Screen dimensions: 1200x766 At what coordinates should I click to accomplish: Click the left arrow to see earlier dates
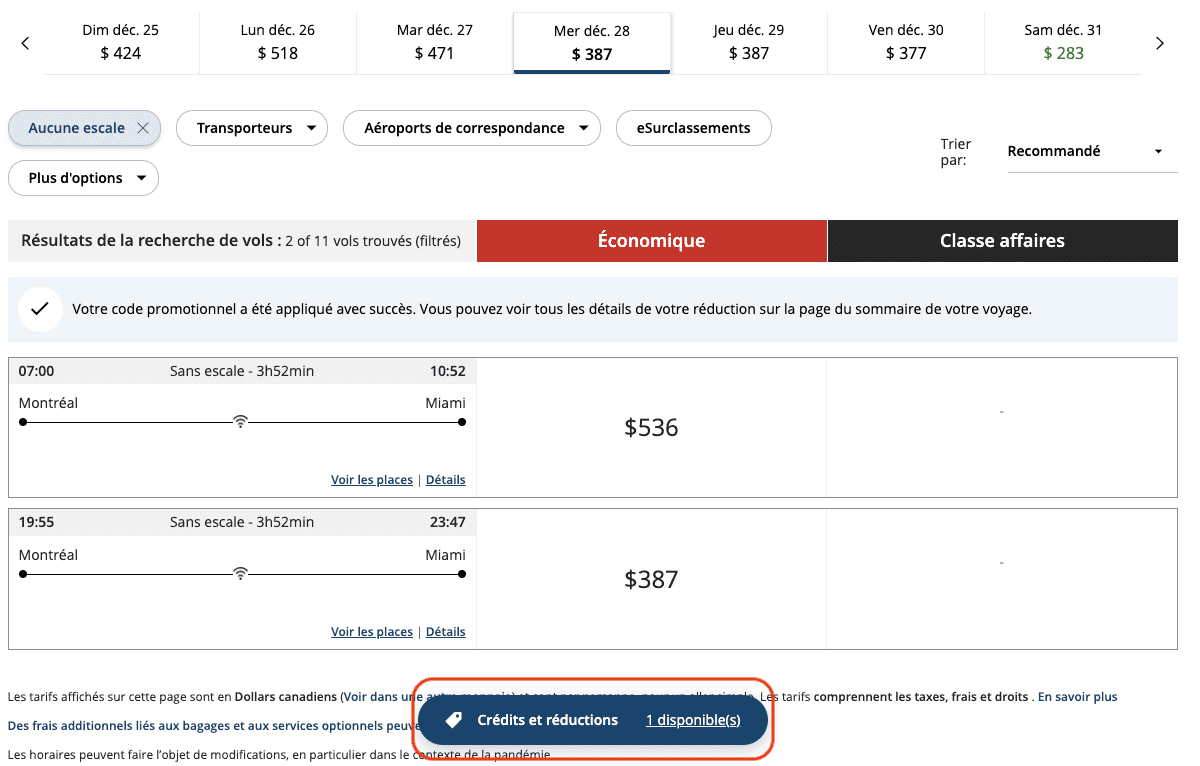tap(24, 43)
